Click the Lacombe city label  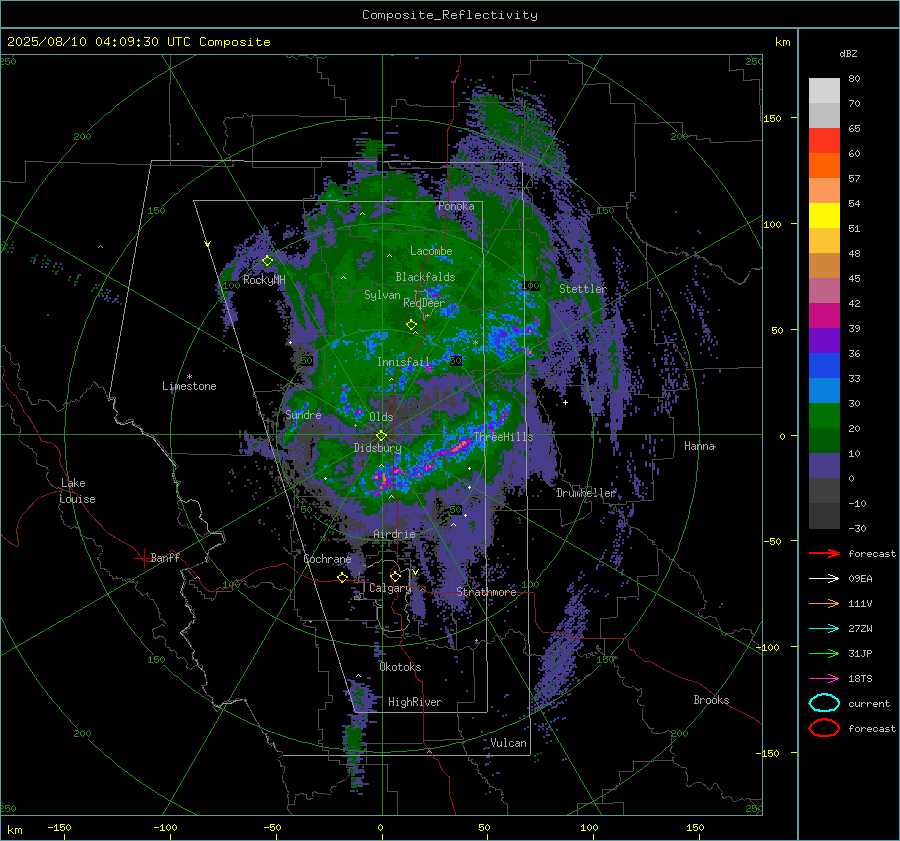coord(431,251)
